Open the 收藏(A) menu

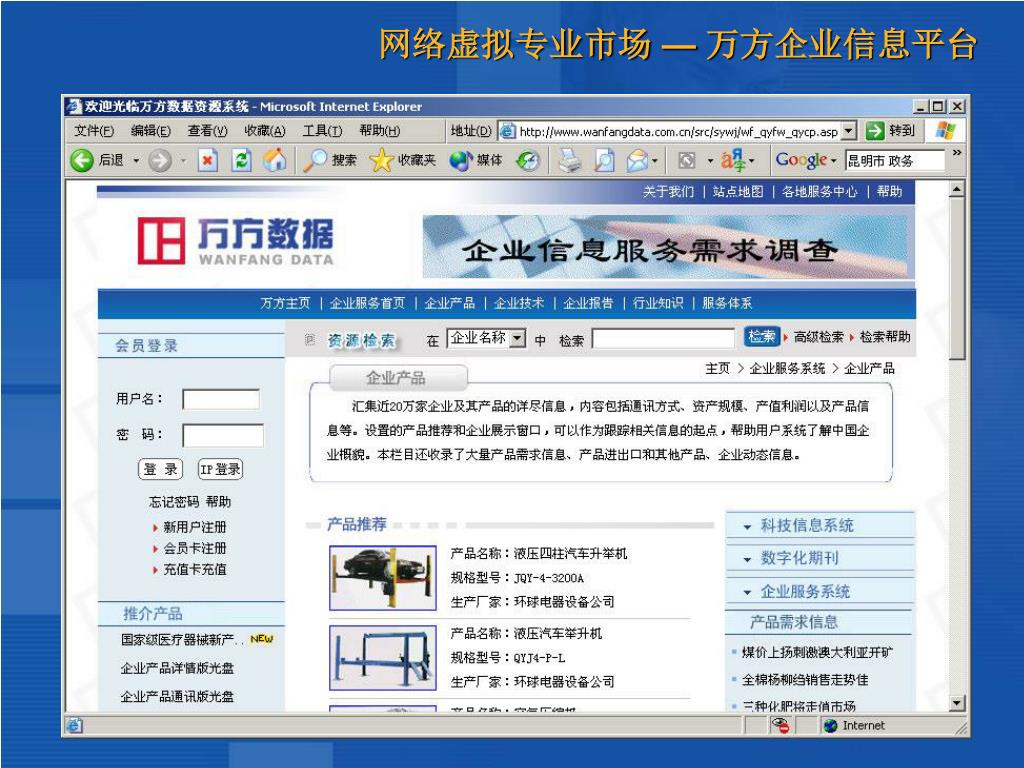(265, 131)
